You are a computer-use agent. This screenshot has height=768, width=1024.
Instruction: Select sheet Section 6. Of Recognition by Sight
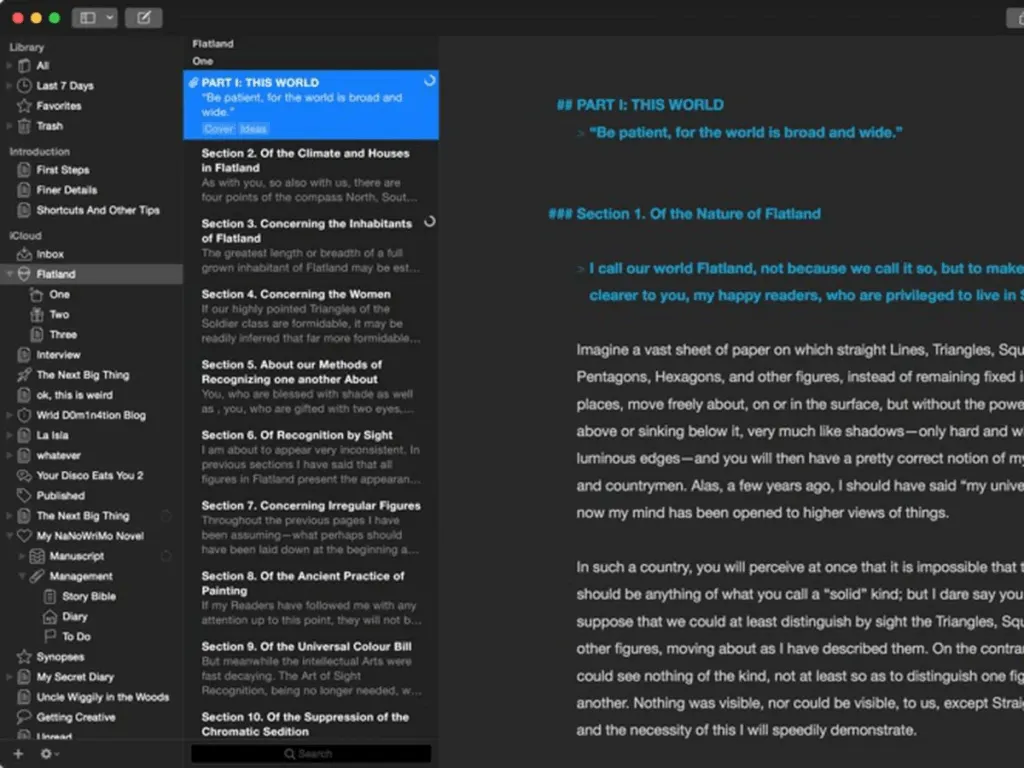311,456
